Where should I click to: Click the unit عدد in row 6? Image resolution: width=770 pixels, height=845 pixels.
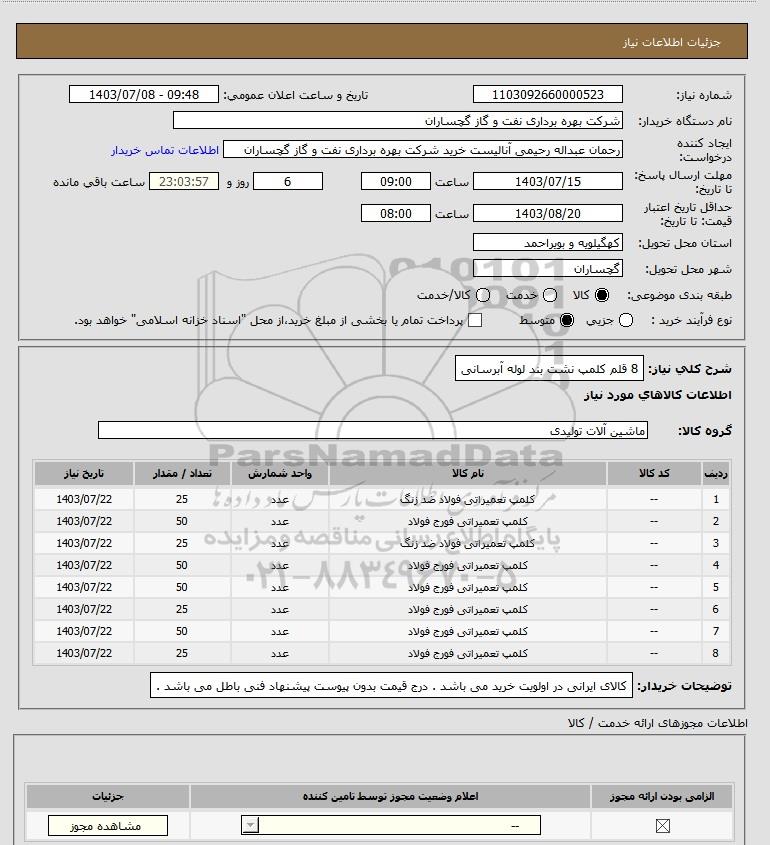click(x=280, y=609)
